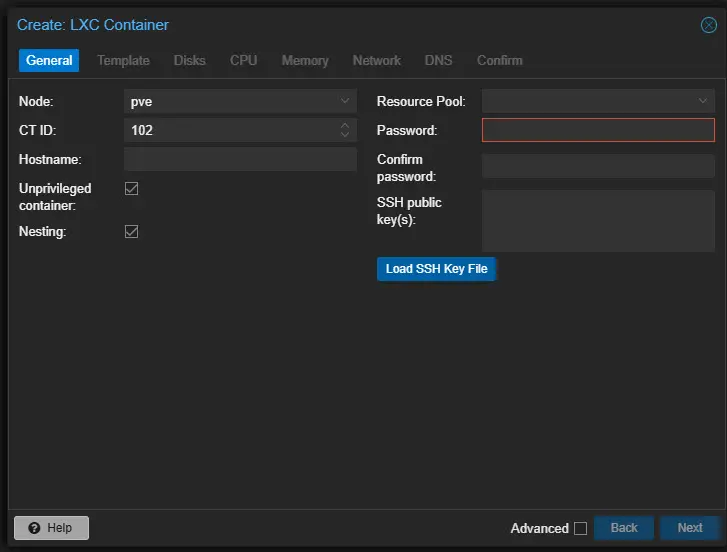Close the Create LXC Container dialog
The image size is (727, 552).
pyautogui.click(x=708, y=25)
